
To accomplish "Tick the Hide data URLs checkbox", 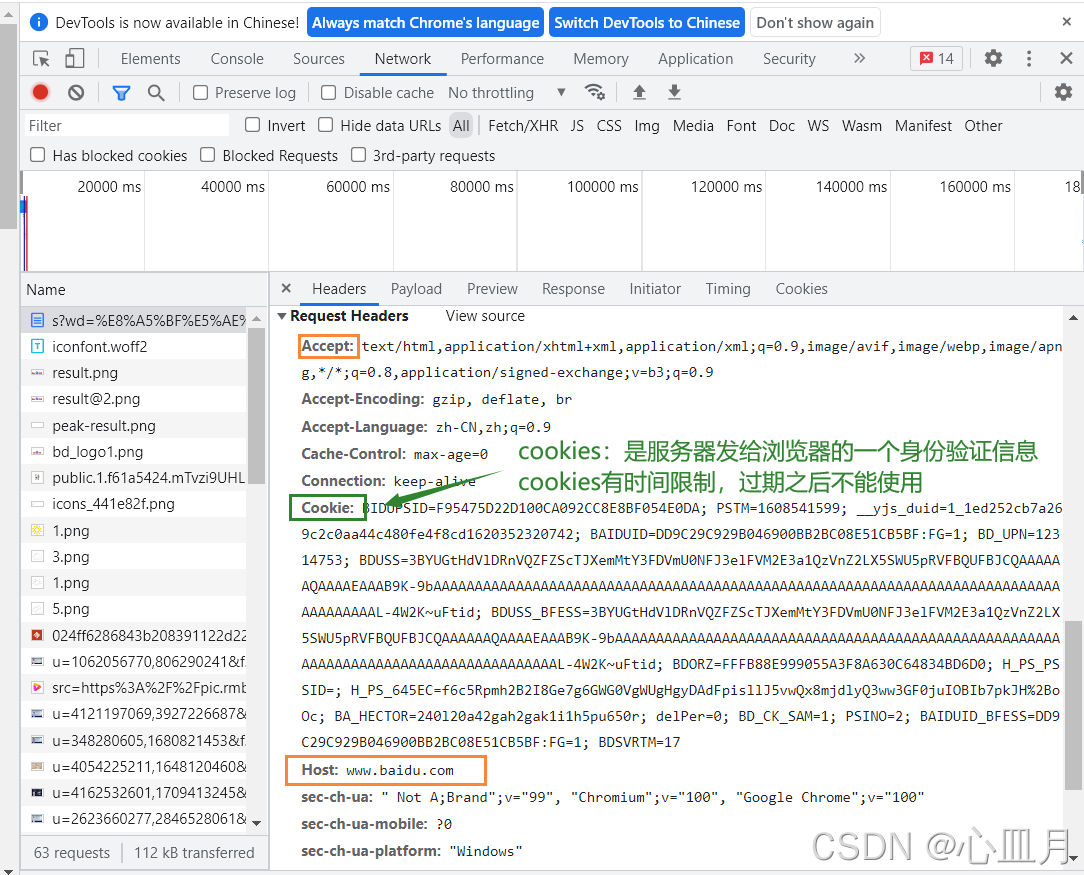I will pos(326,125).
